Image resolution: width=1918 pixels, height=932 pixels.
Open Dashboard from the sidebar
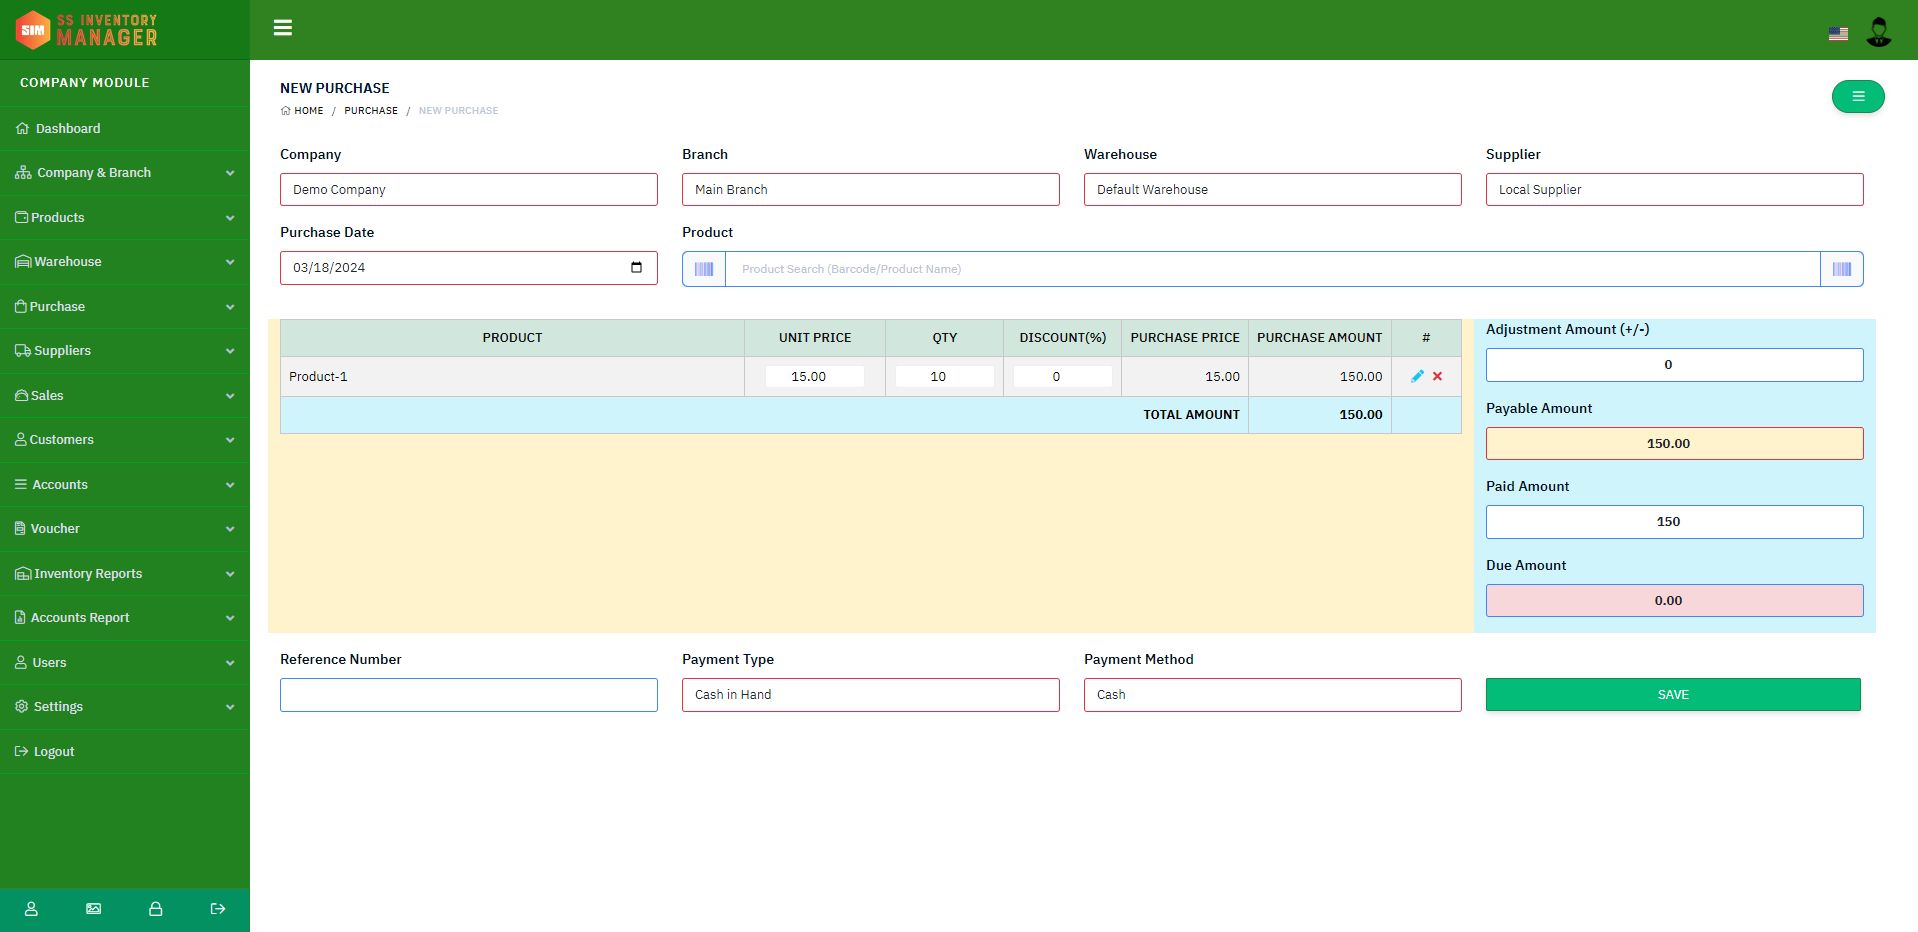[68, 129]
